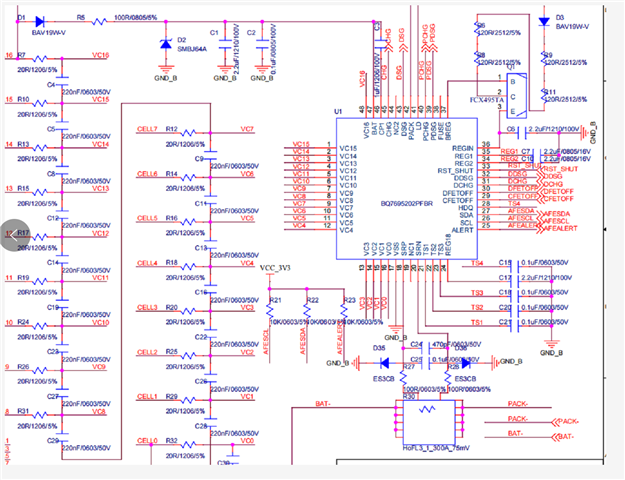The height and width of the screenshot is (480, 625).
Task: Click the CELL0 net label
Action: [x=147, y=440]
